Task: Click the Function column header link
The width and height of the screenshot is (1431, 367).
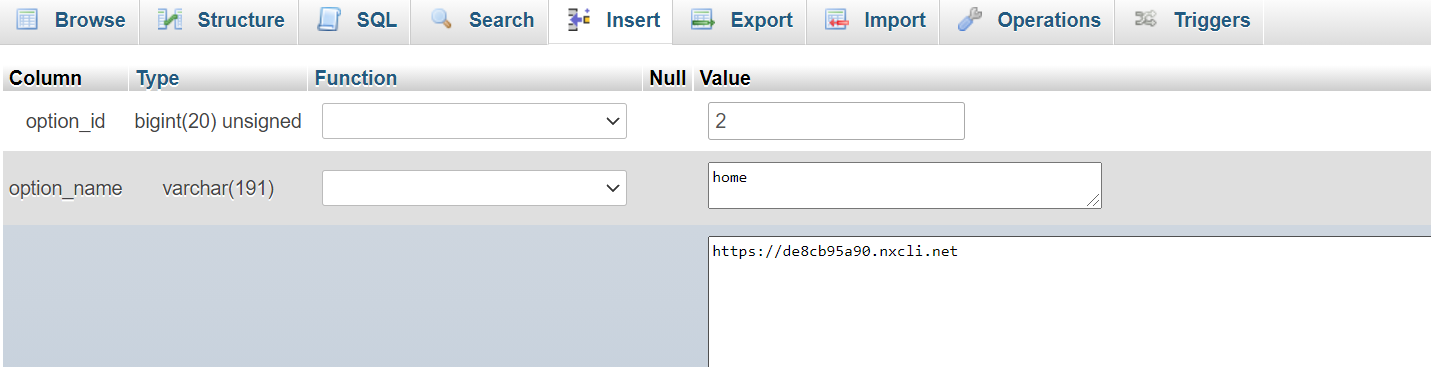Action: click(x=356, y=78)
